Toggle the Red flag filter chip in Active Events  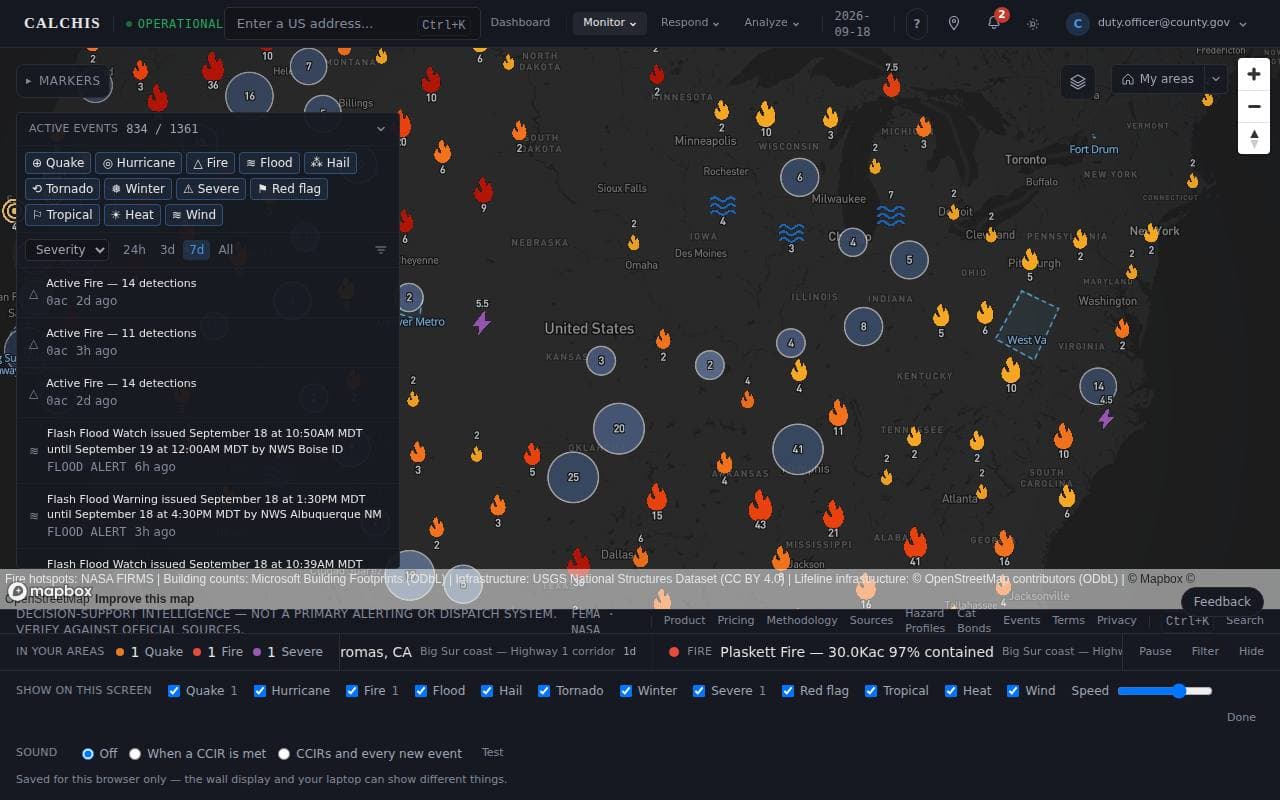(289, 189)
